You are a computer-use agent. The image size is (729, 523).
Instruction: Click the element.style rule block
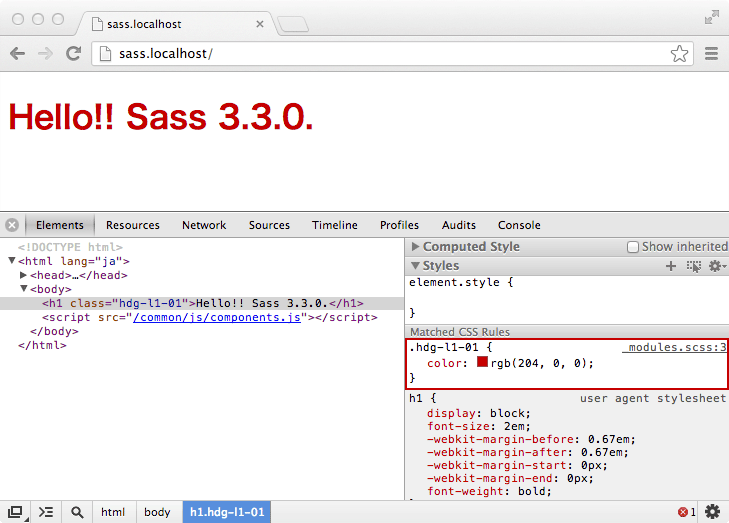coord(567,298)
